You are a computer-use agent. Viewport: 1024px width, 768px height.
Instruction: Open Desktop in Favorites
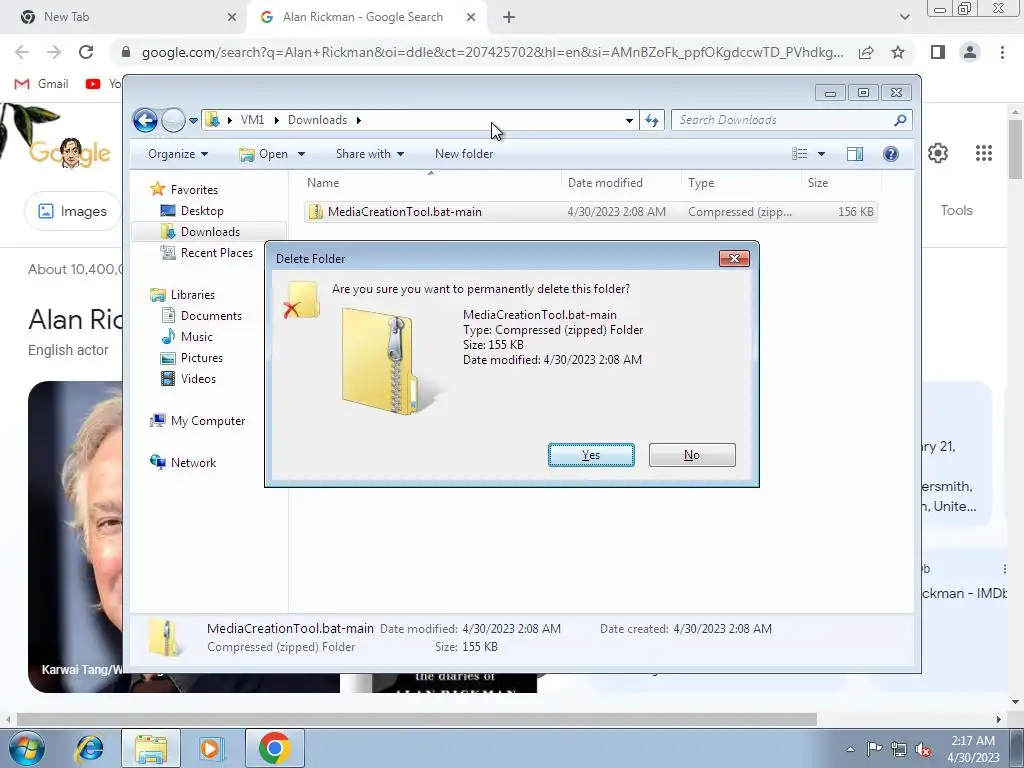coord(202,210)
